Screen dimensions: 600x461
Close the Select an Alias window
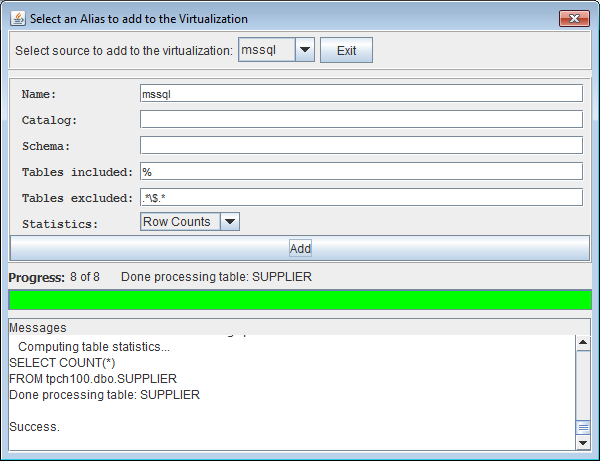[x=572, y=18]
